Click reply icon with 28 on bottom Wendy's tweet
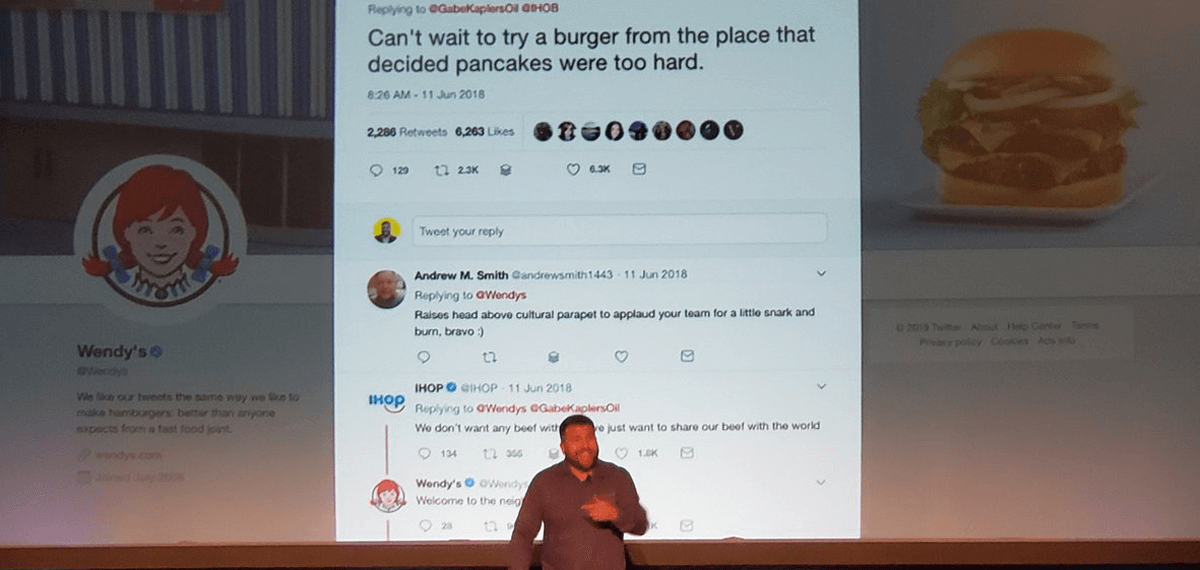Image resolution: width=1200 pixels, height=570 pixels. coord(425,525)
